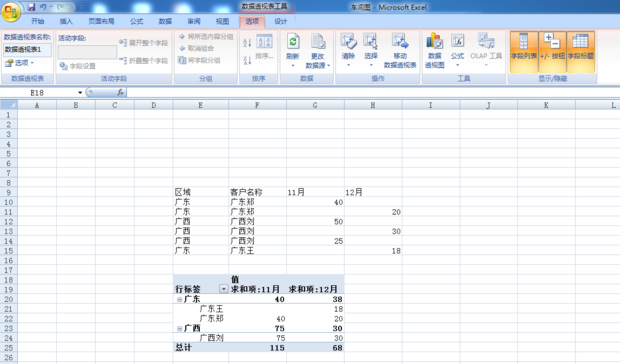Screen dimensions: 620x364
Task: Click 将字段分组 group field button
Action: point(199,60)
